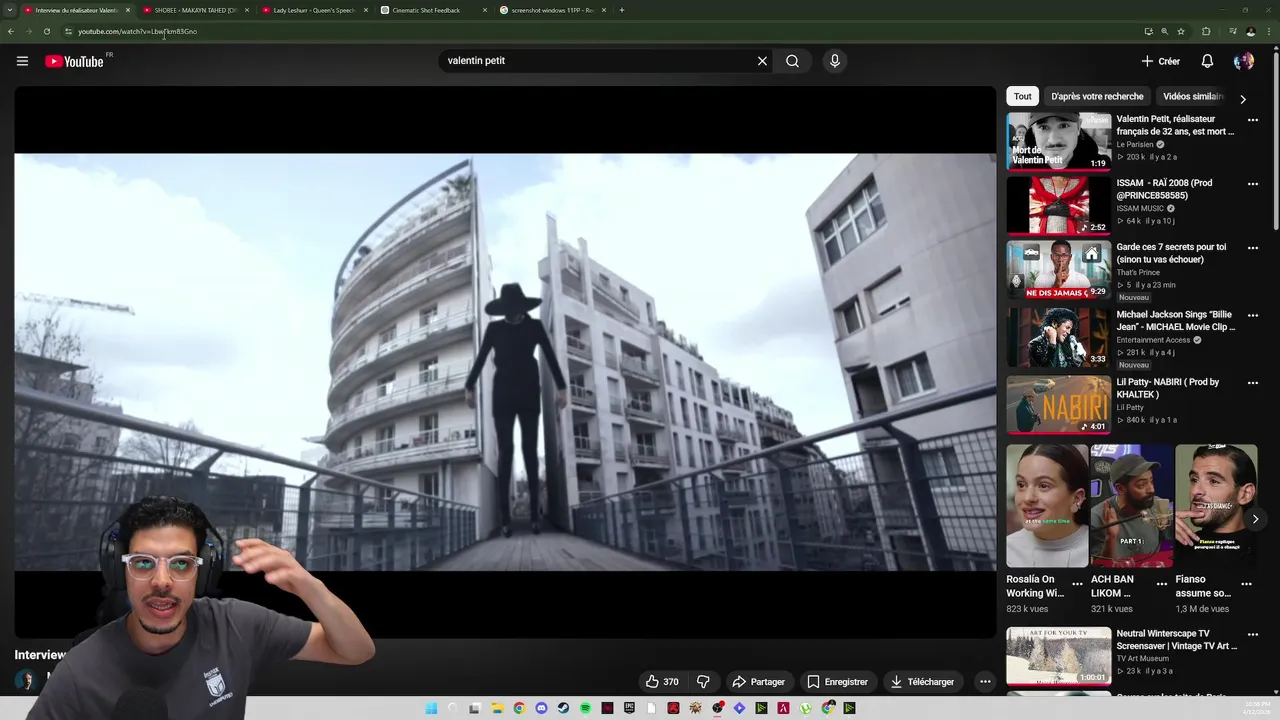This screenshot has height=720, width=1280.
Task: Switch to Lady Leshurr Queen's Speech tab
Action: 314,10
